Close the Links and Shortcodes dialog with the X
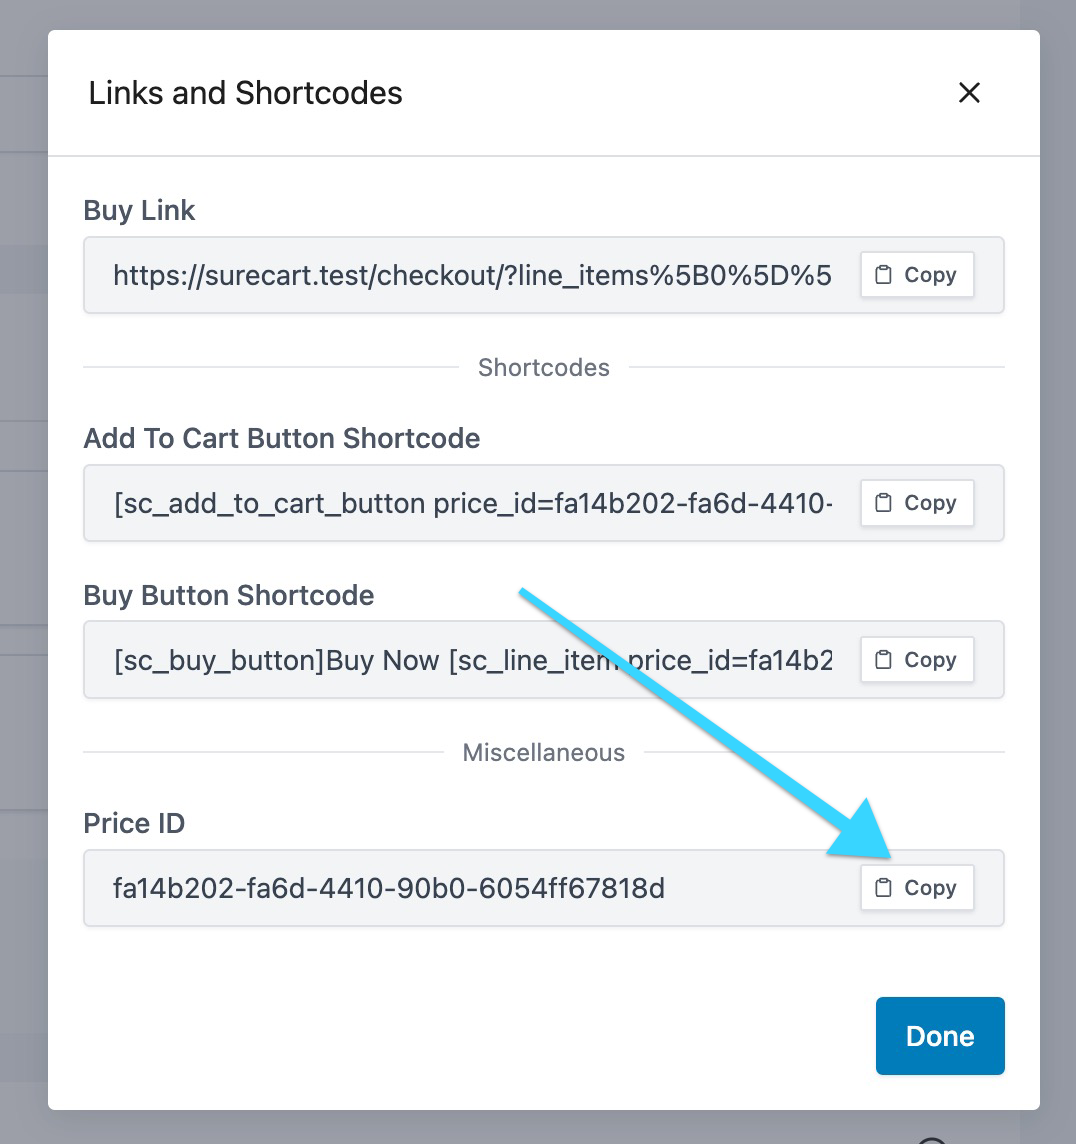Image resolution: width=1076 pixels, height=1144 pixels. [x=968, y=93]
